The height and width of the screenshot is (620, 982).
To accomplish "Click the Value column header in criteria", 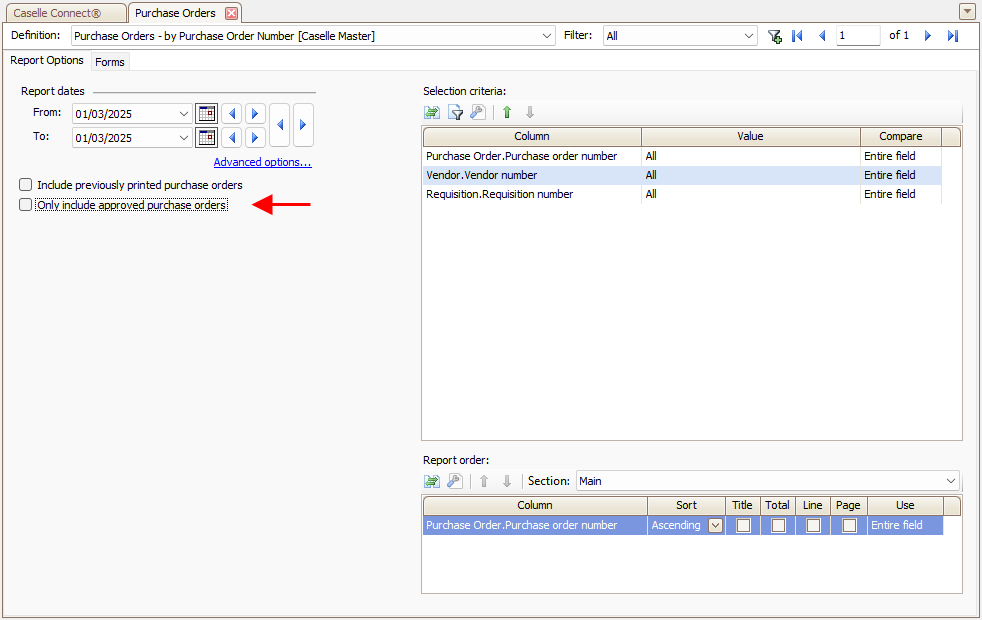I will pyautogui.click(x=750, y=137).
